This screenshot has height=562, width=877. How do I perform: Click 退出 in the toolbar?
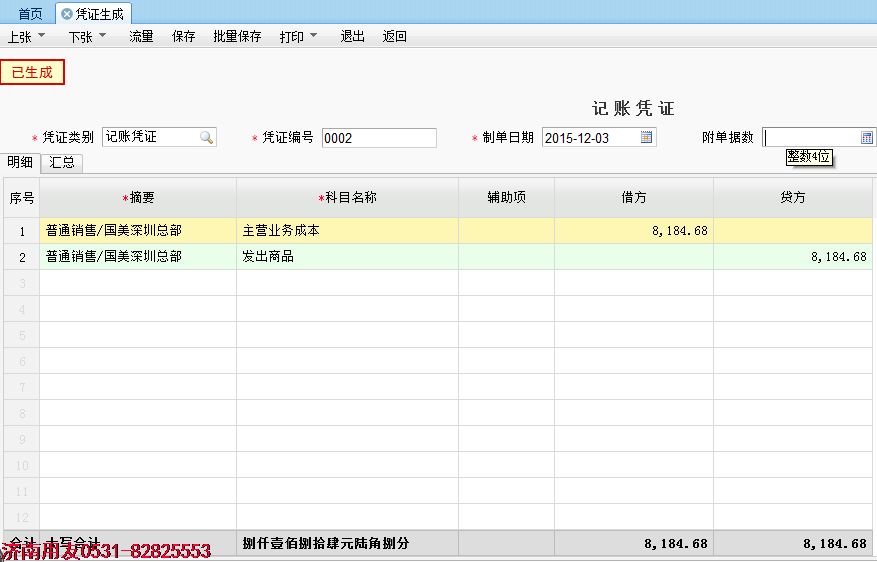[x=352, y=37]
